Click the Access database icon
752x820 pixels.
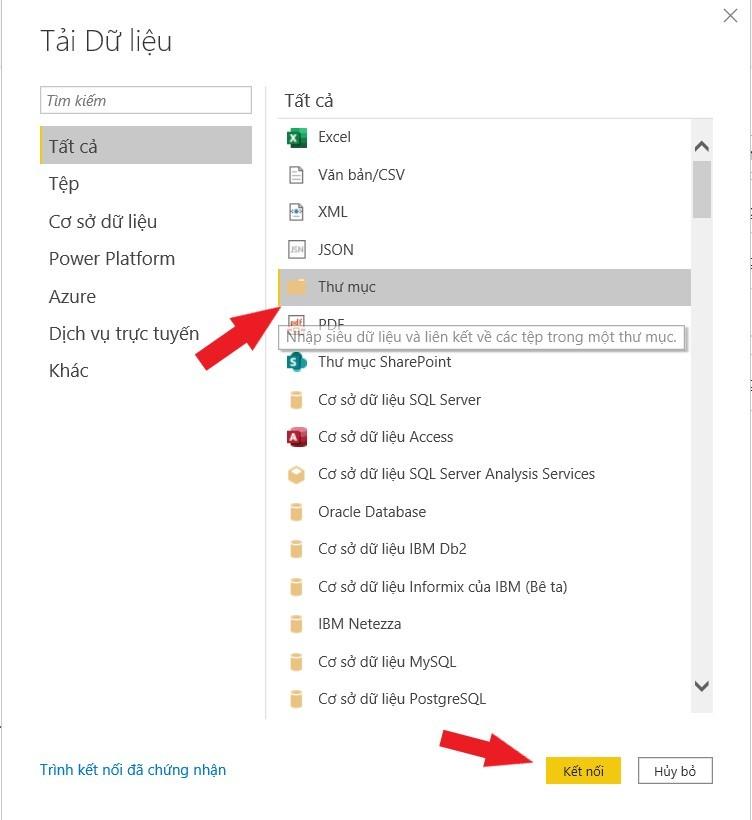coord(297,437)
